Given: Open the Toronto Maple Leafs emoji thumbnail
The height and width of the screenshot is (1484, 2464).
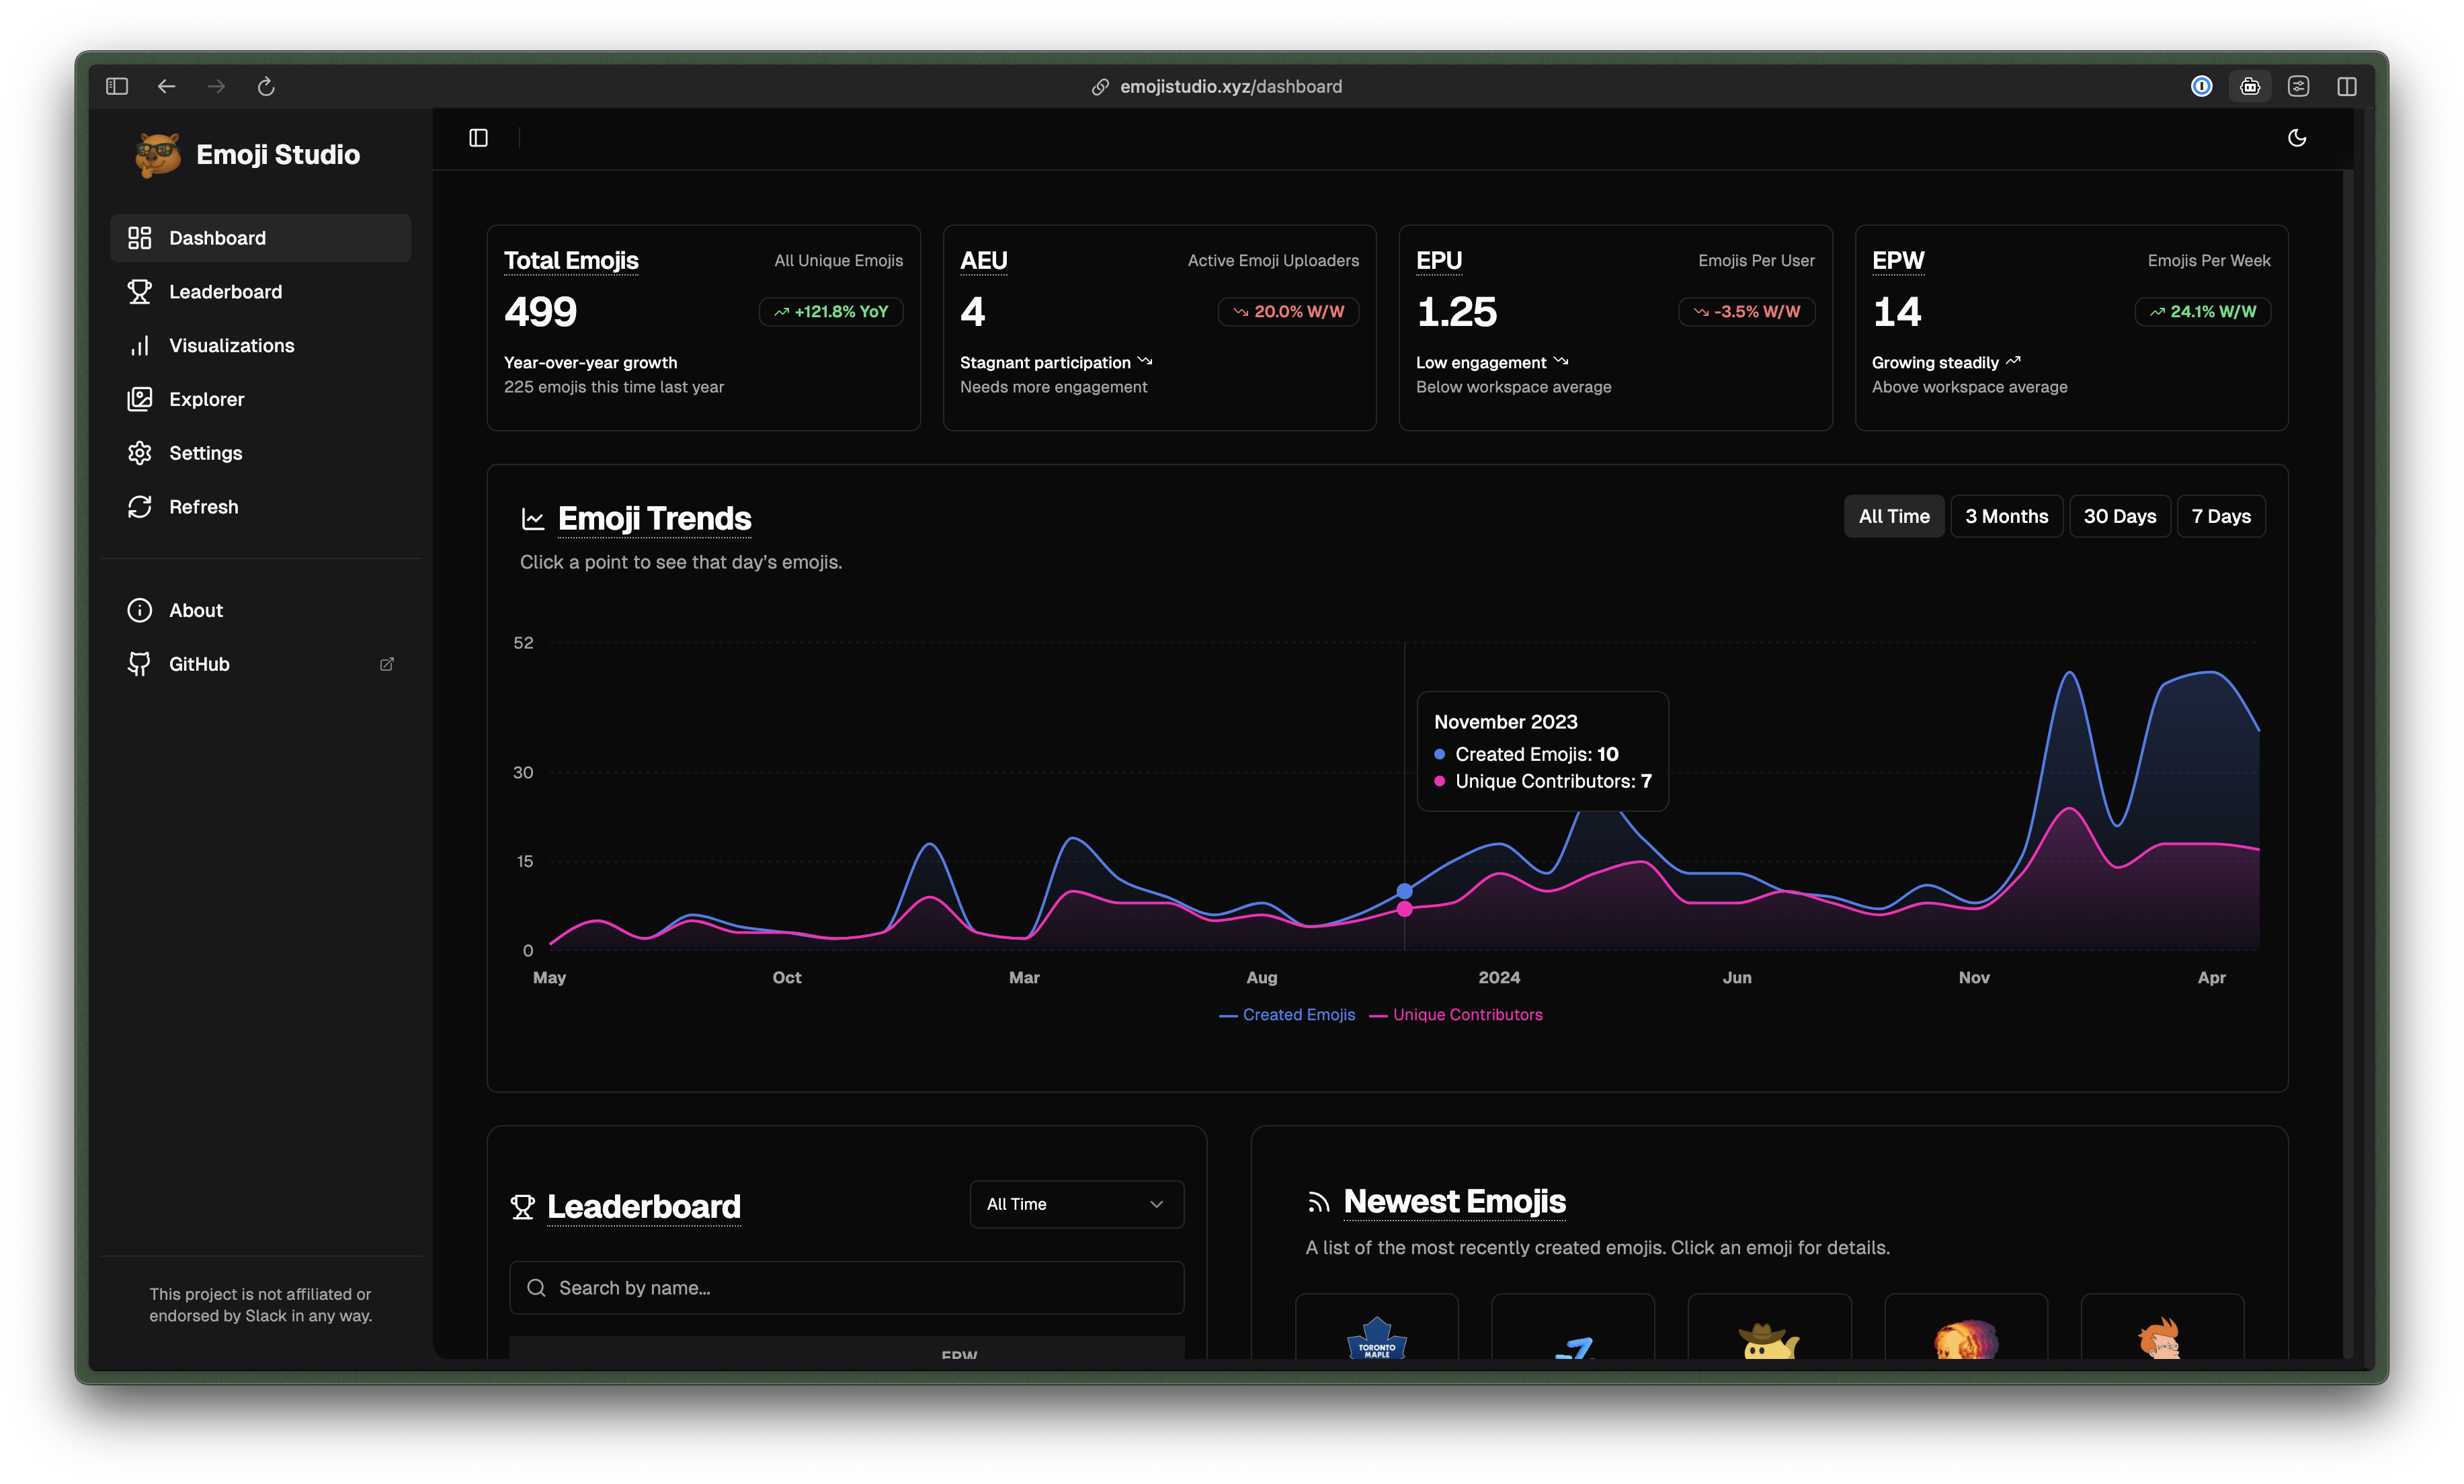Looking at the screenshot, I should [1376, 1335].
